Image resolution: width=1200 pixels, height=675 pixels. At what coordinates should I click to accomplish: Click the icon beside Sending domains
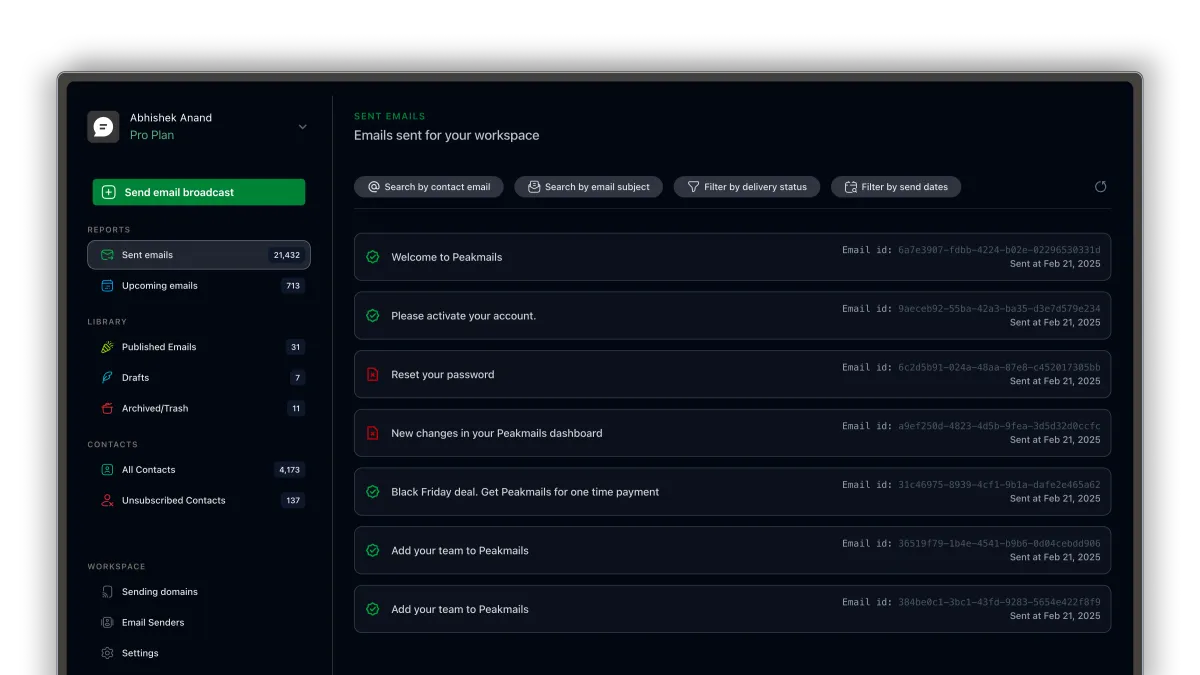(x=107, y=592)
